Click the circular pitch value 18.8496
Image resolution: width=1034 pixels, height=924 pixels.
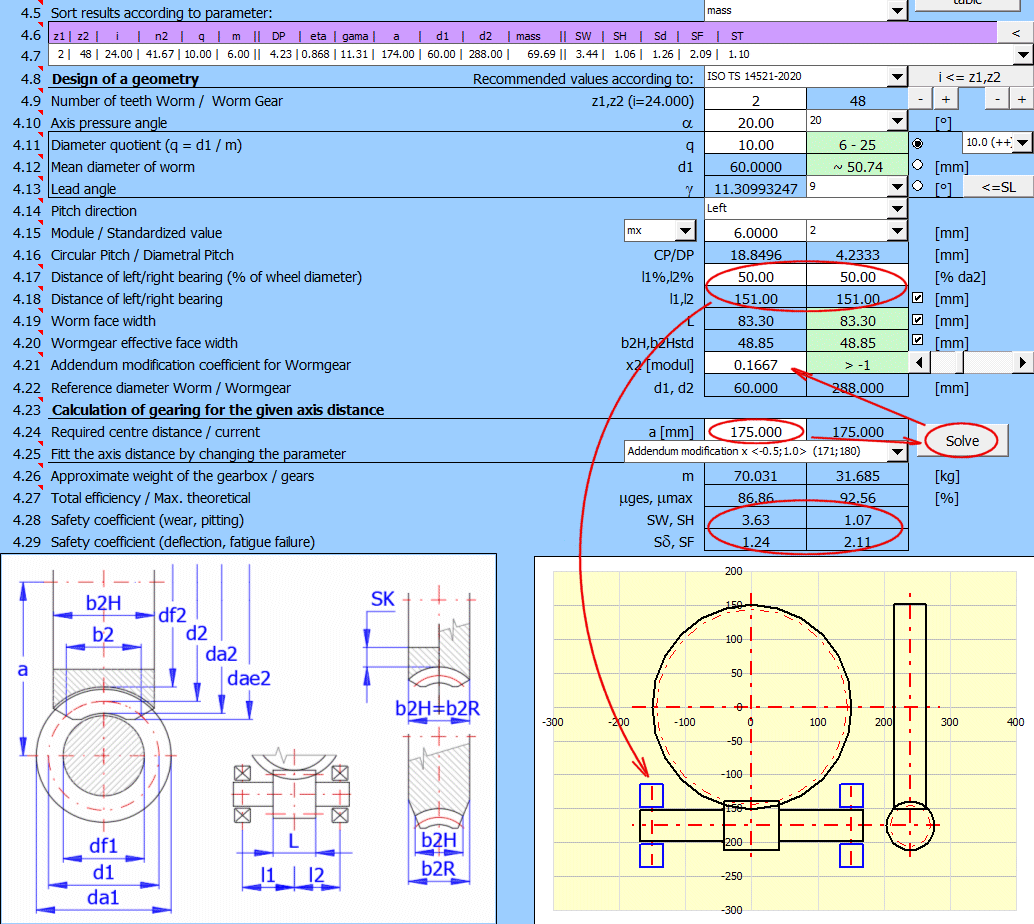coord(756,255)
